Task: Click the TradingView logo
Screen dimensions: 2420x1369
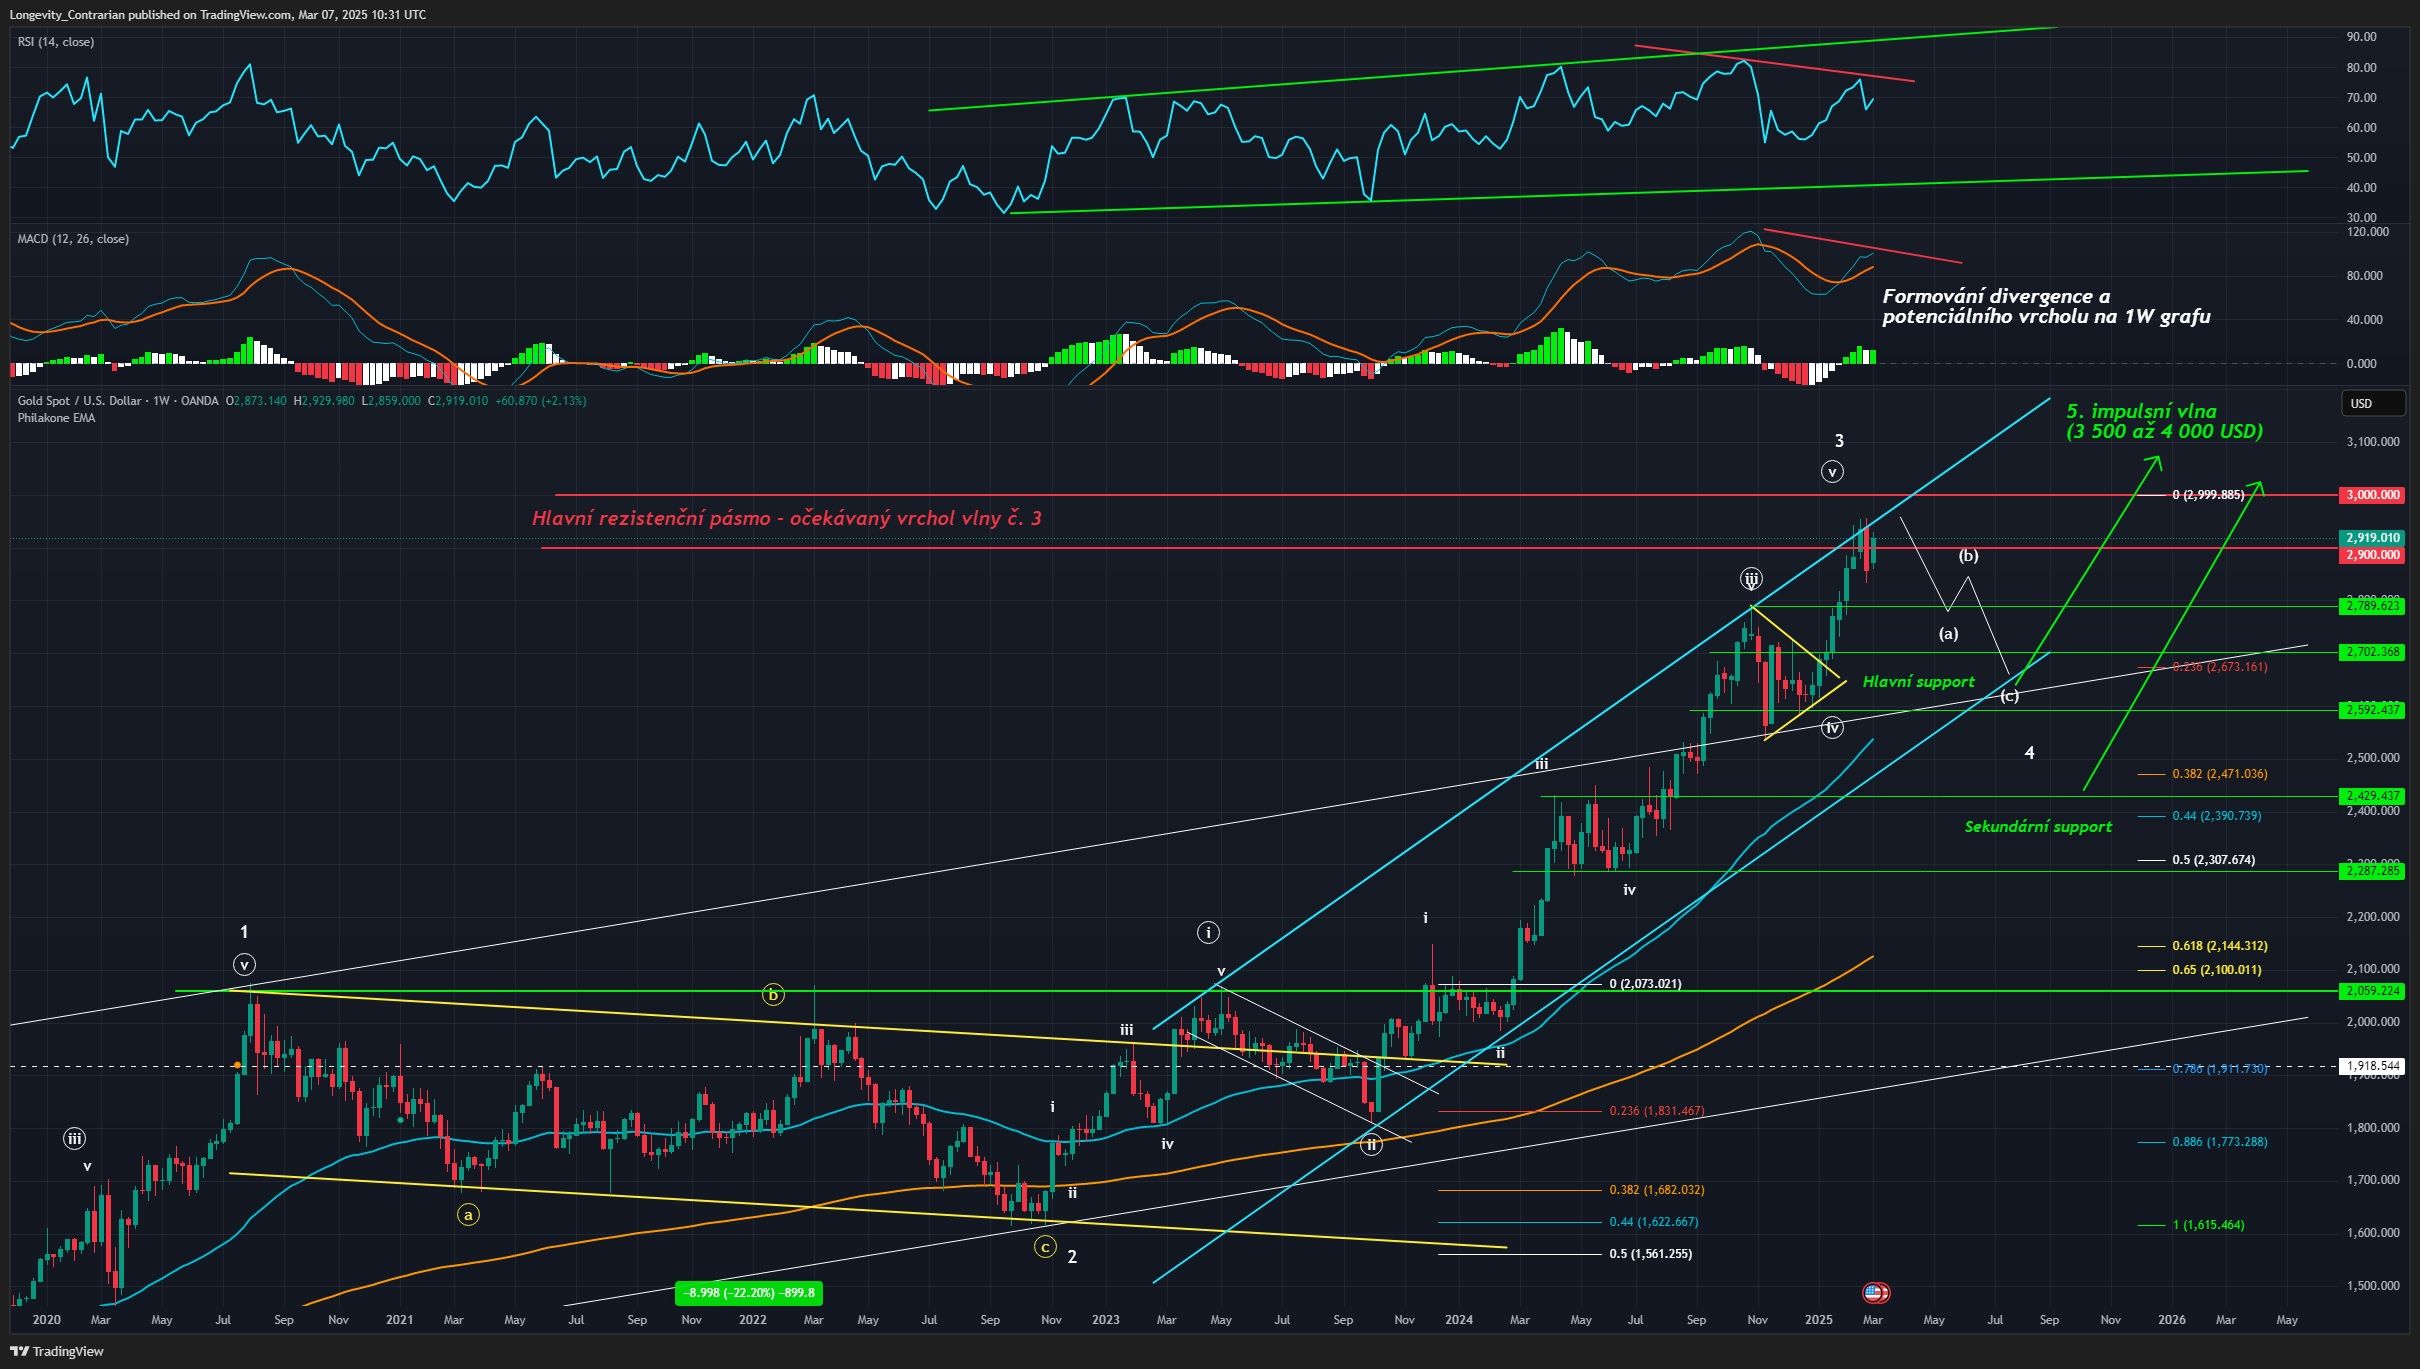Action: pos(57,1351)
